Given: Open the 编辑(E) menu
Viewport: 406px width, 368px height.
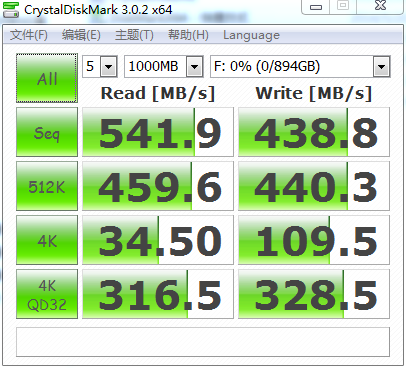Looking at the screenshot, I should click(x=81, y=35).
